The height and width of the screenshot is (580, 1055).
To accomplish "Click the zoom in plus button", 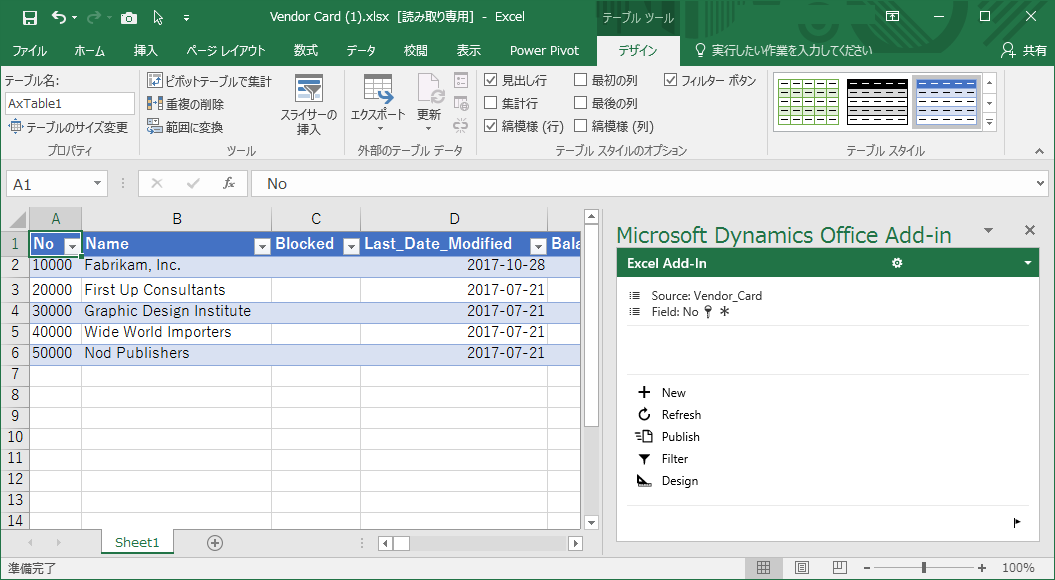I will click(x=982, y=568).
